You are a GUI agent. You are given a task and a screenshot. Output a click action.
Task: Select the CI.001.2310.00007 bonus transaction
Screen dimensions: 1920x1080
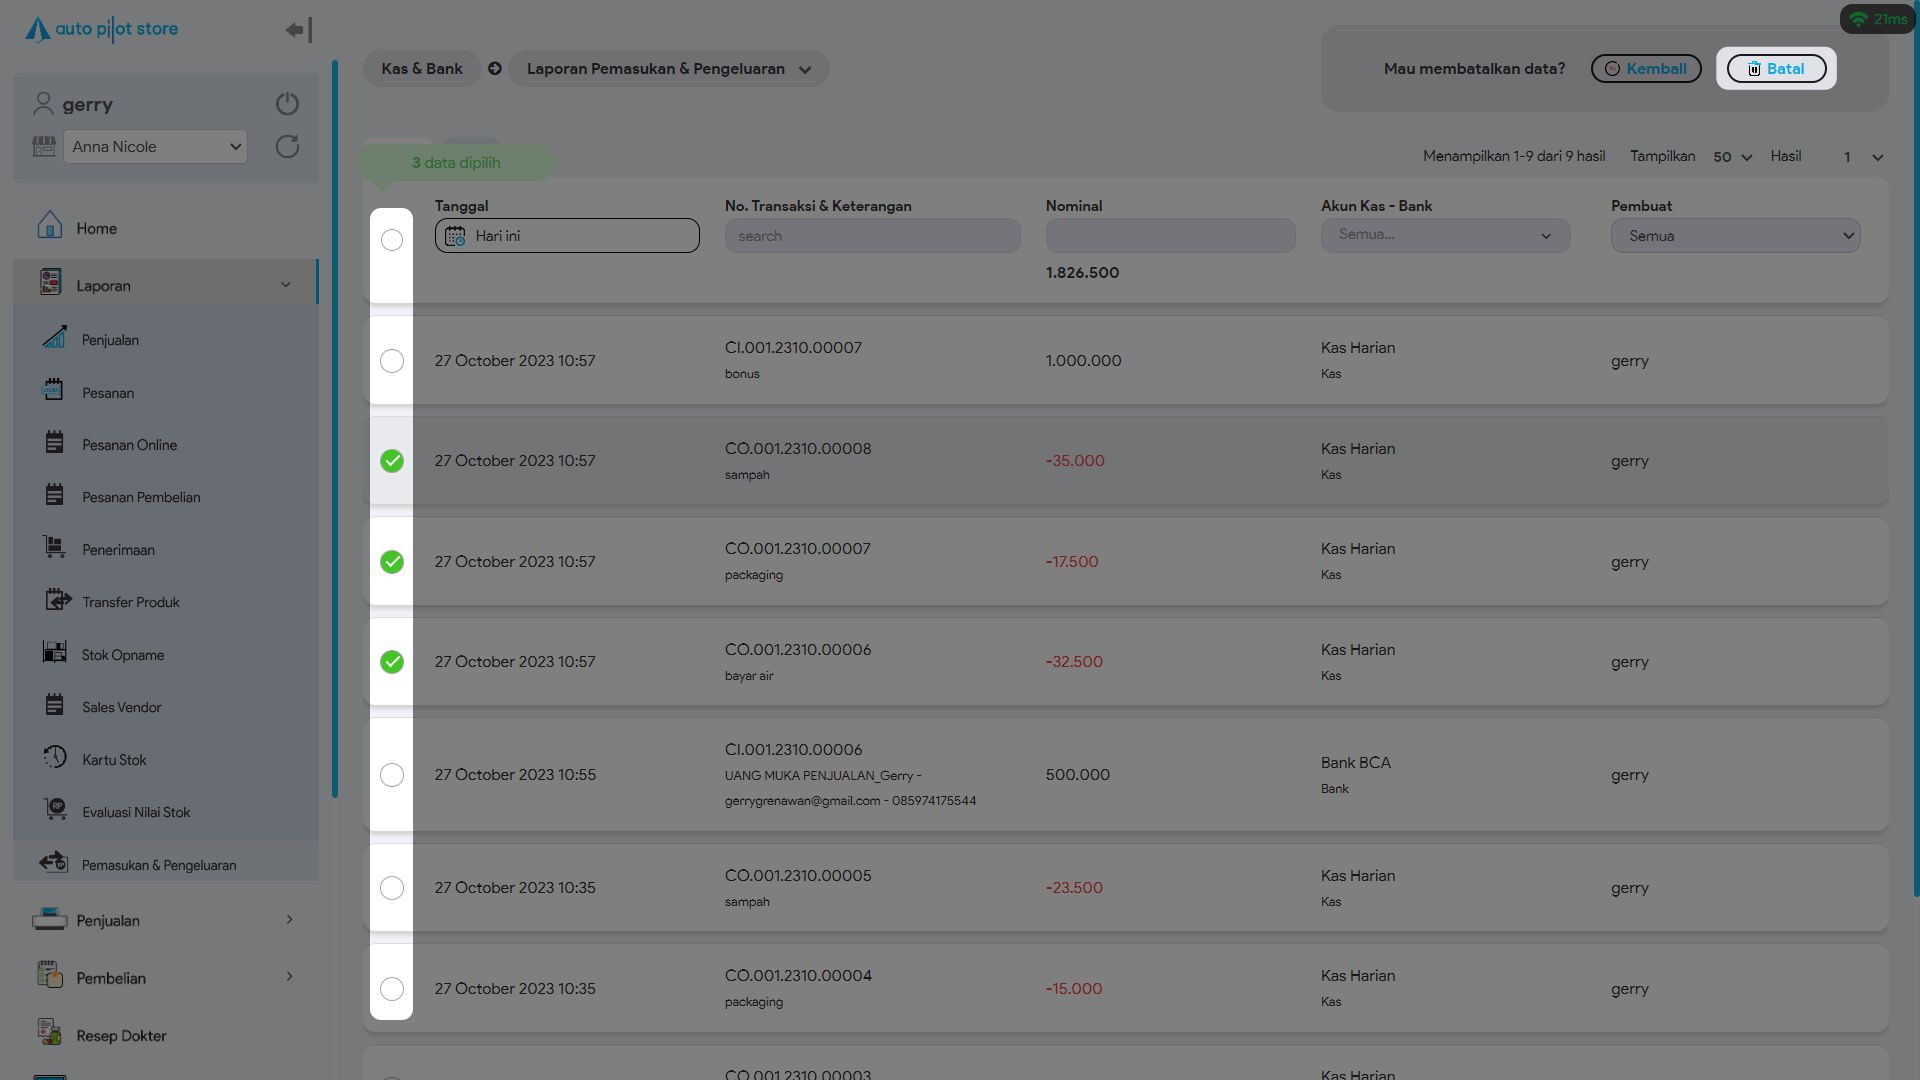392,361
